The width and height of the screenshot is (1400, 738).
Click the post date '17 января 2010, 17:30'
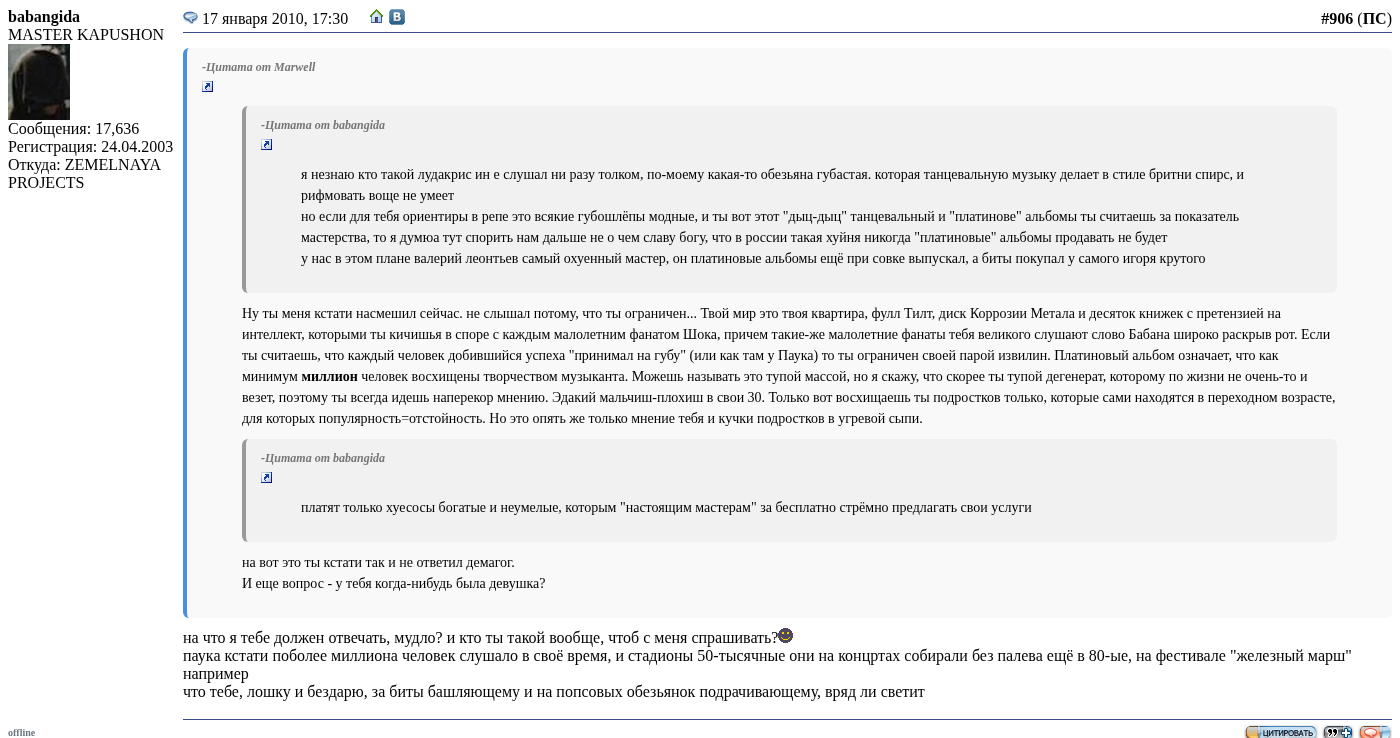(275, 19)
